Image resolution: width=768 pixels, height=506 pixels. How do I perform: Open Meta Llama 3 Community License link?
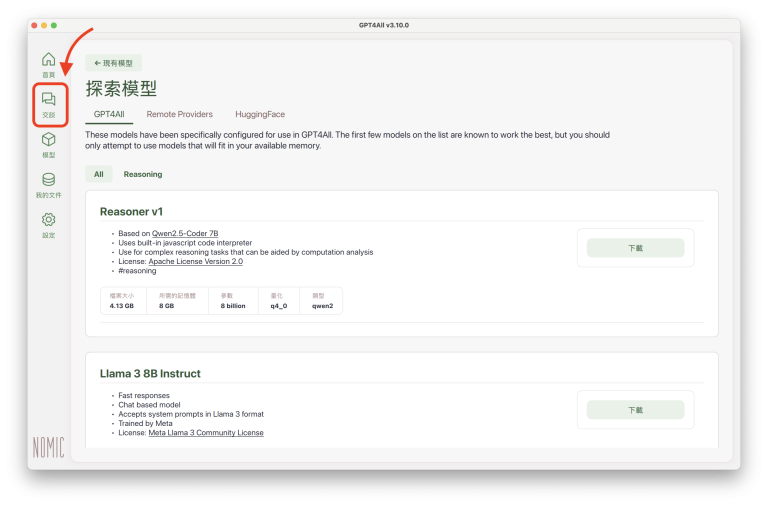click(x=206, y=433)
